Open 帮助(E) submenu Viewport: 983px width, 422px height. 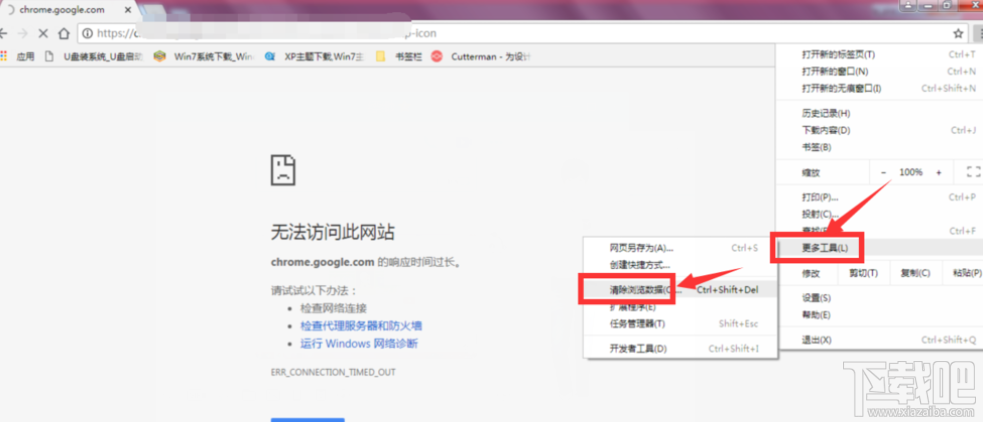click(x=880, y=315)
